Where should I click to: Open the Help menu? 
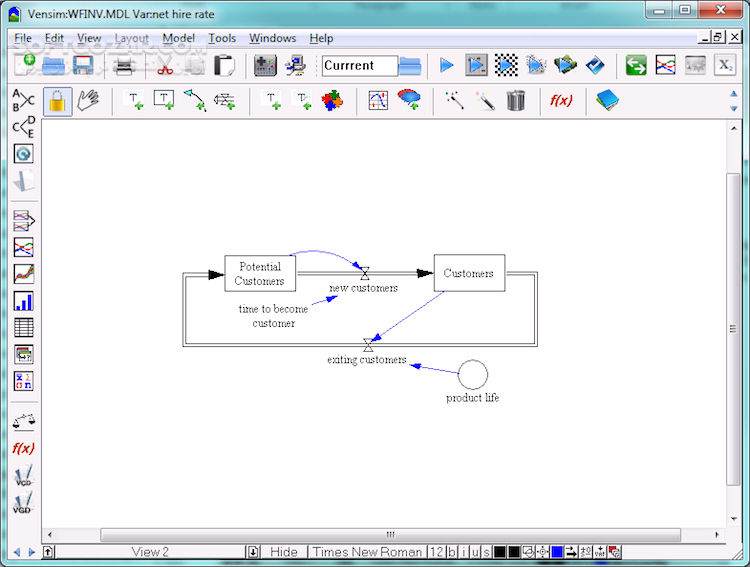click(321, 38)
